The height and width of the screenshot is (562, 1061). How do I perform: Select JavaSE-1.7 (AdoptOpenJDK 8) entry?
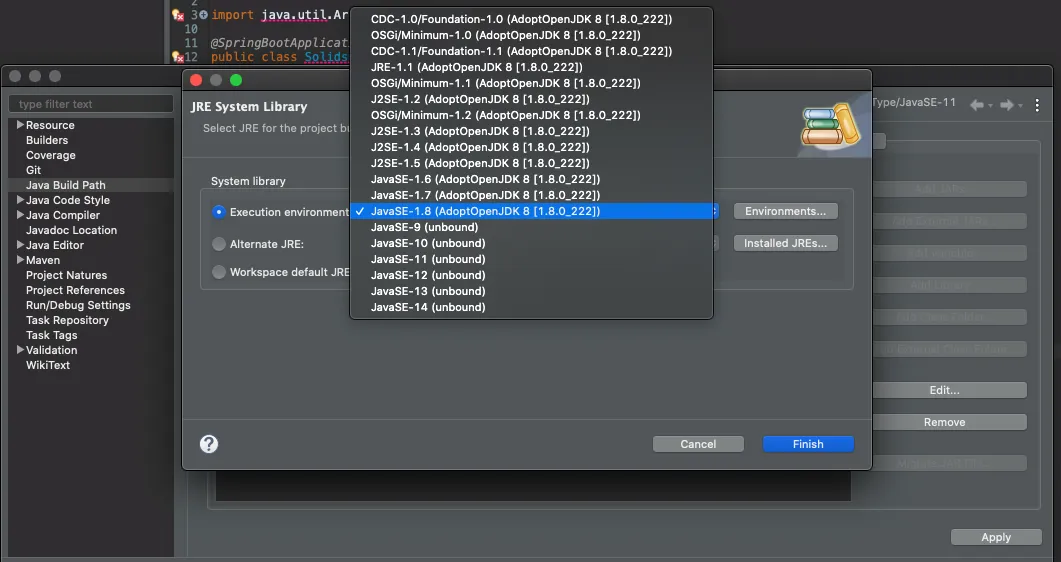tap(484, 195)
